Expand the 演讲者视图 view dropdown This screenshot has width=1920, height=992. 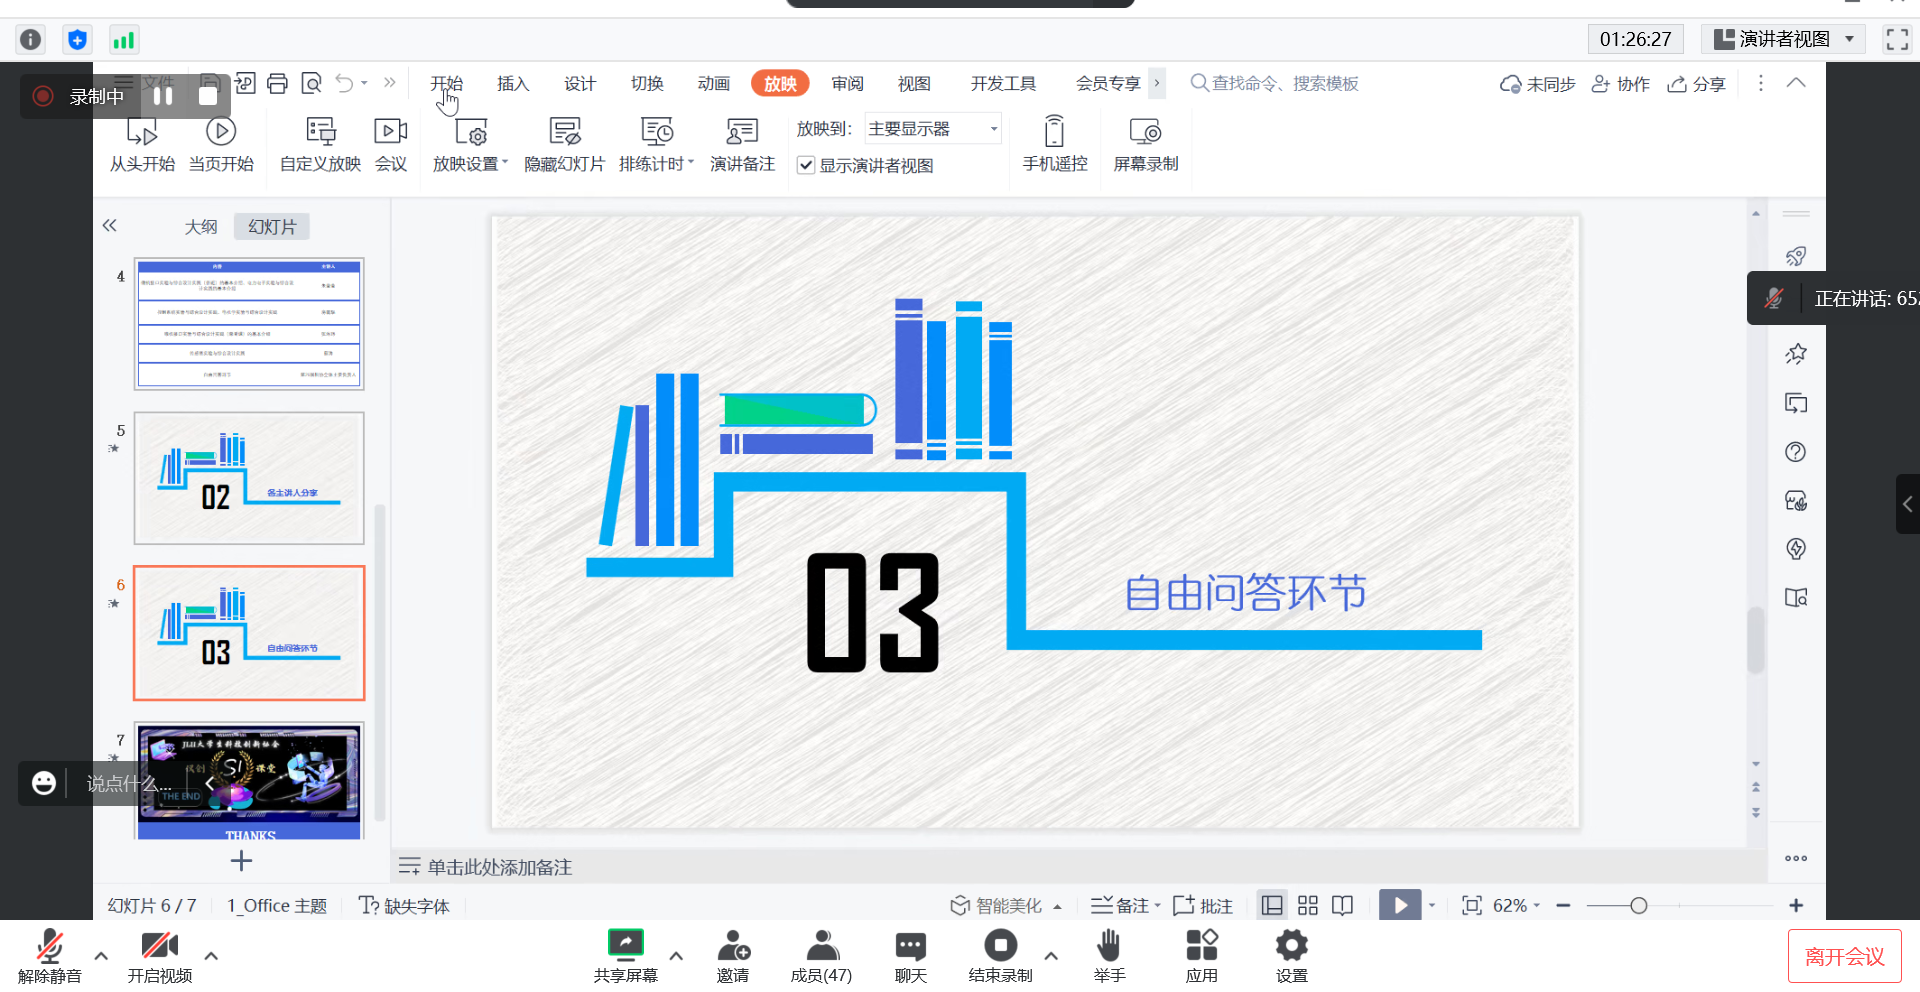[1849, 39]
